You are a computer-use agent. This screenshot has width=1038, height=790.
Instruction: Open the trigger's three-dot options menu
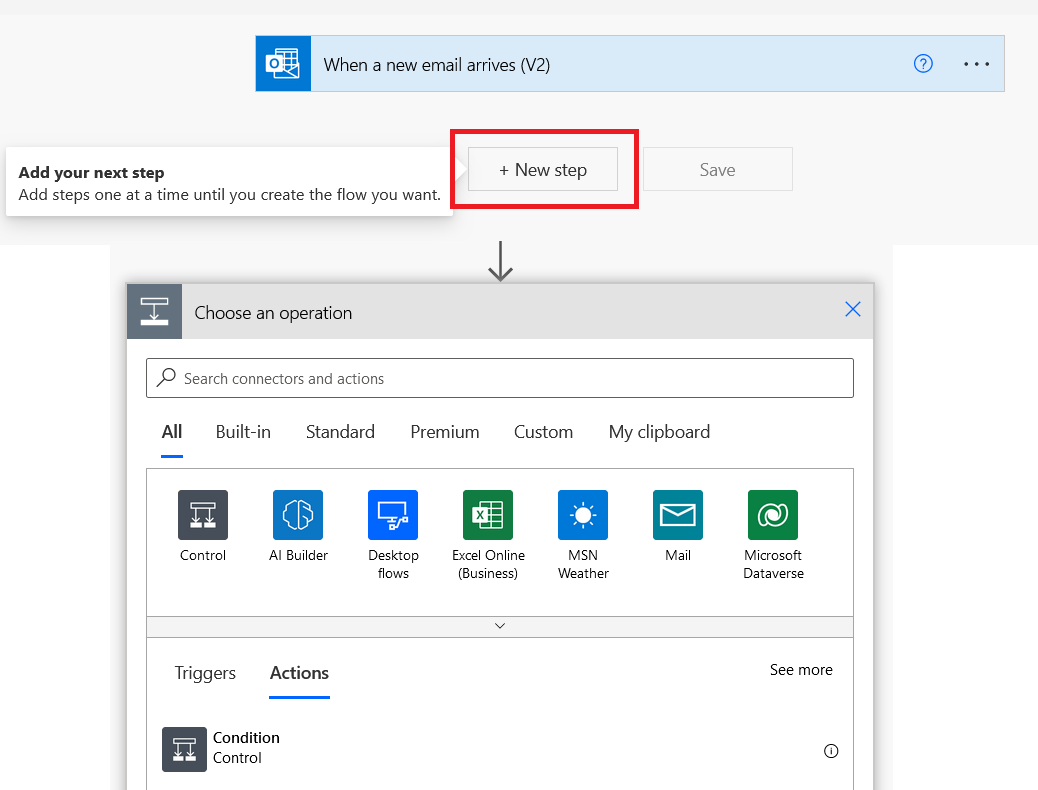976,64
